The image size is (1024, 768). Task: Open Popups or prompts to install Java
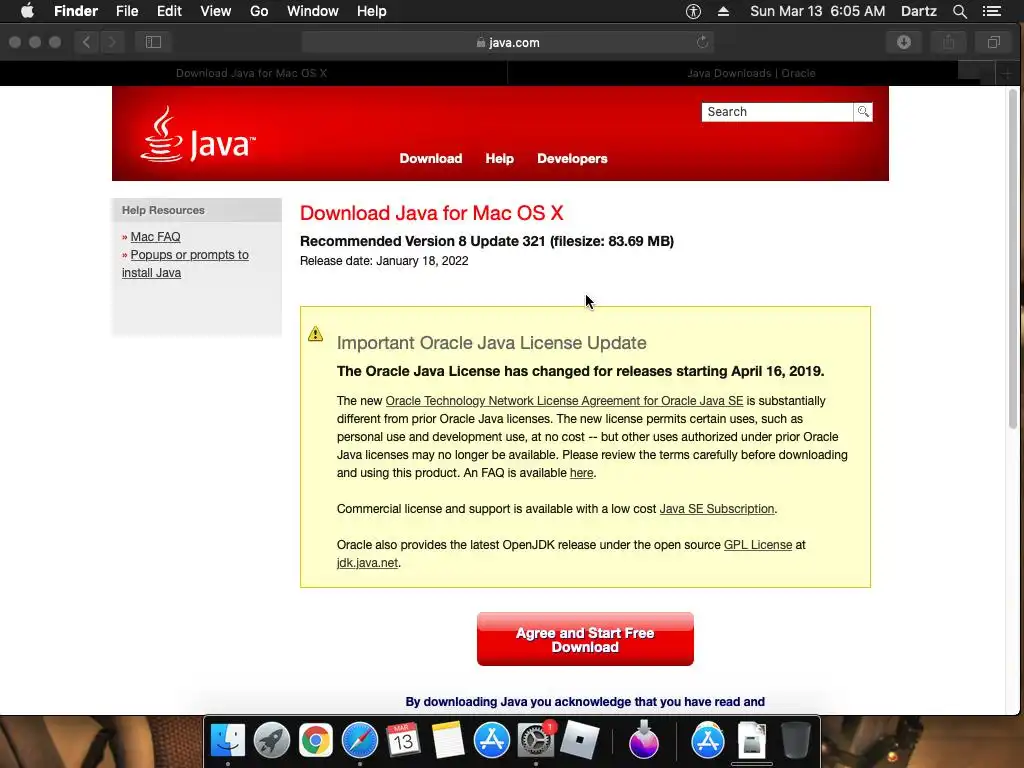click(x=185, y=264)
